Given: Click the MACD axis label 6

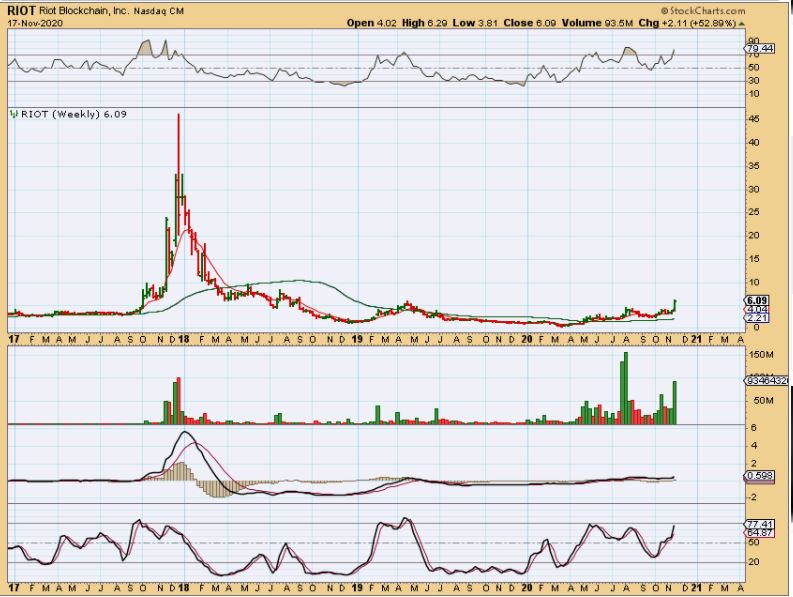Looking at the screenshot, I should [754, 428].
